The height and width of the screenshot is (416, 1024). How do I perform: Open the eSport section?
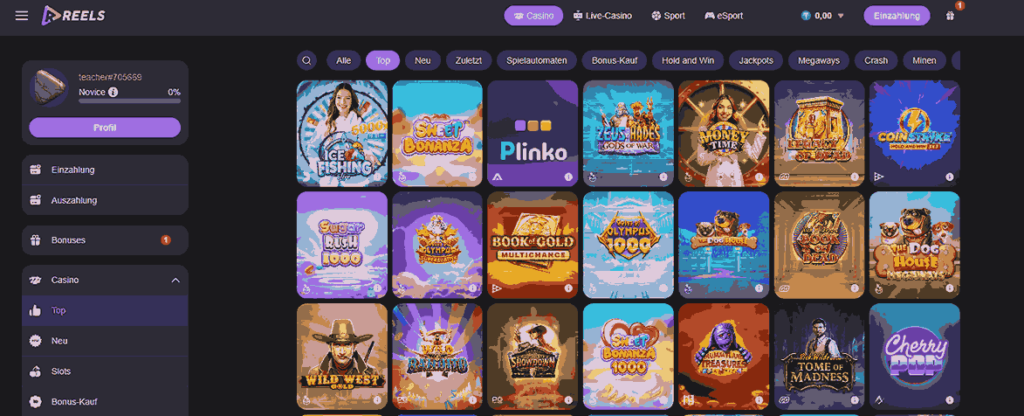(x=724, y=16)
